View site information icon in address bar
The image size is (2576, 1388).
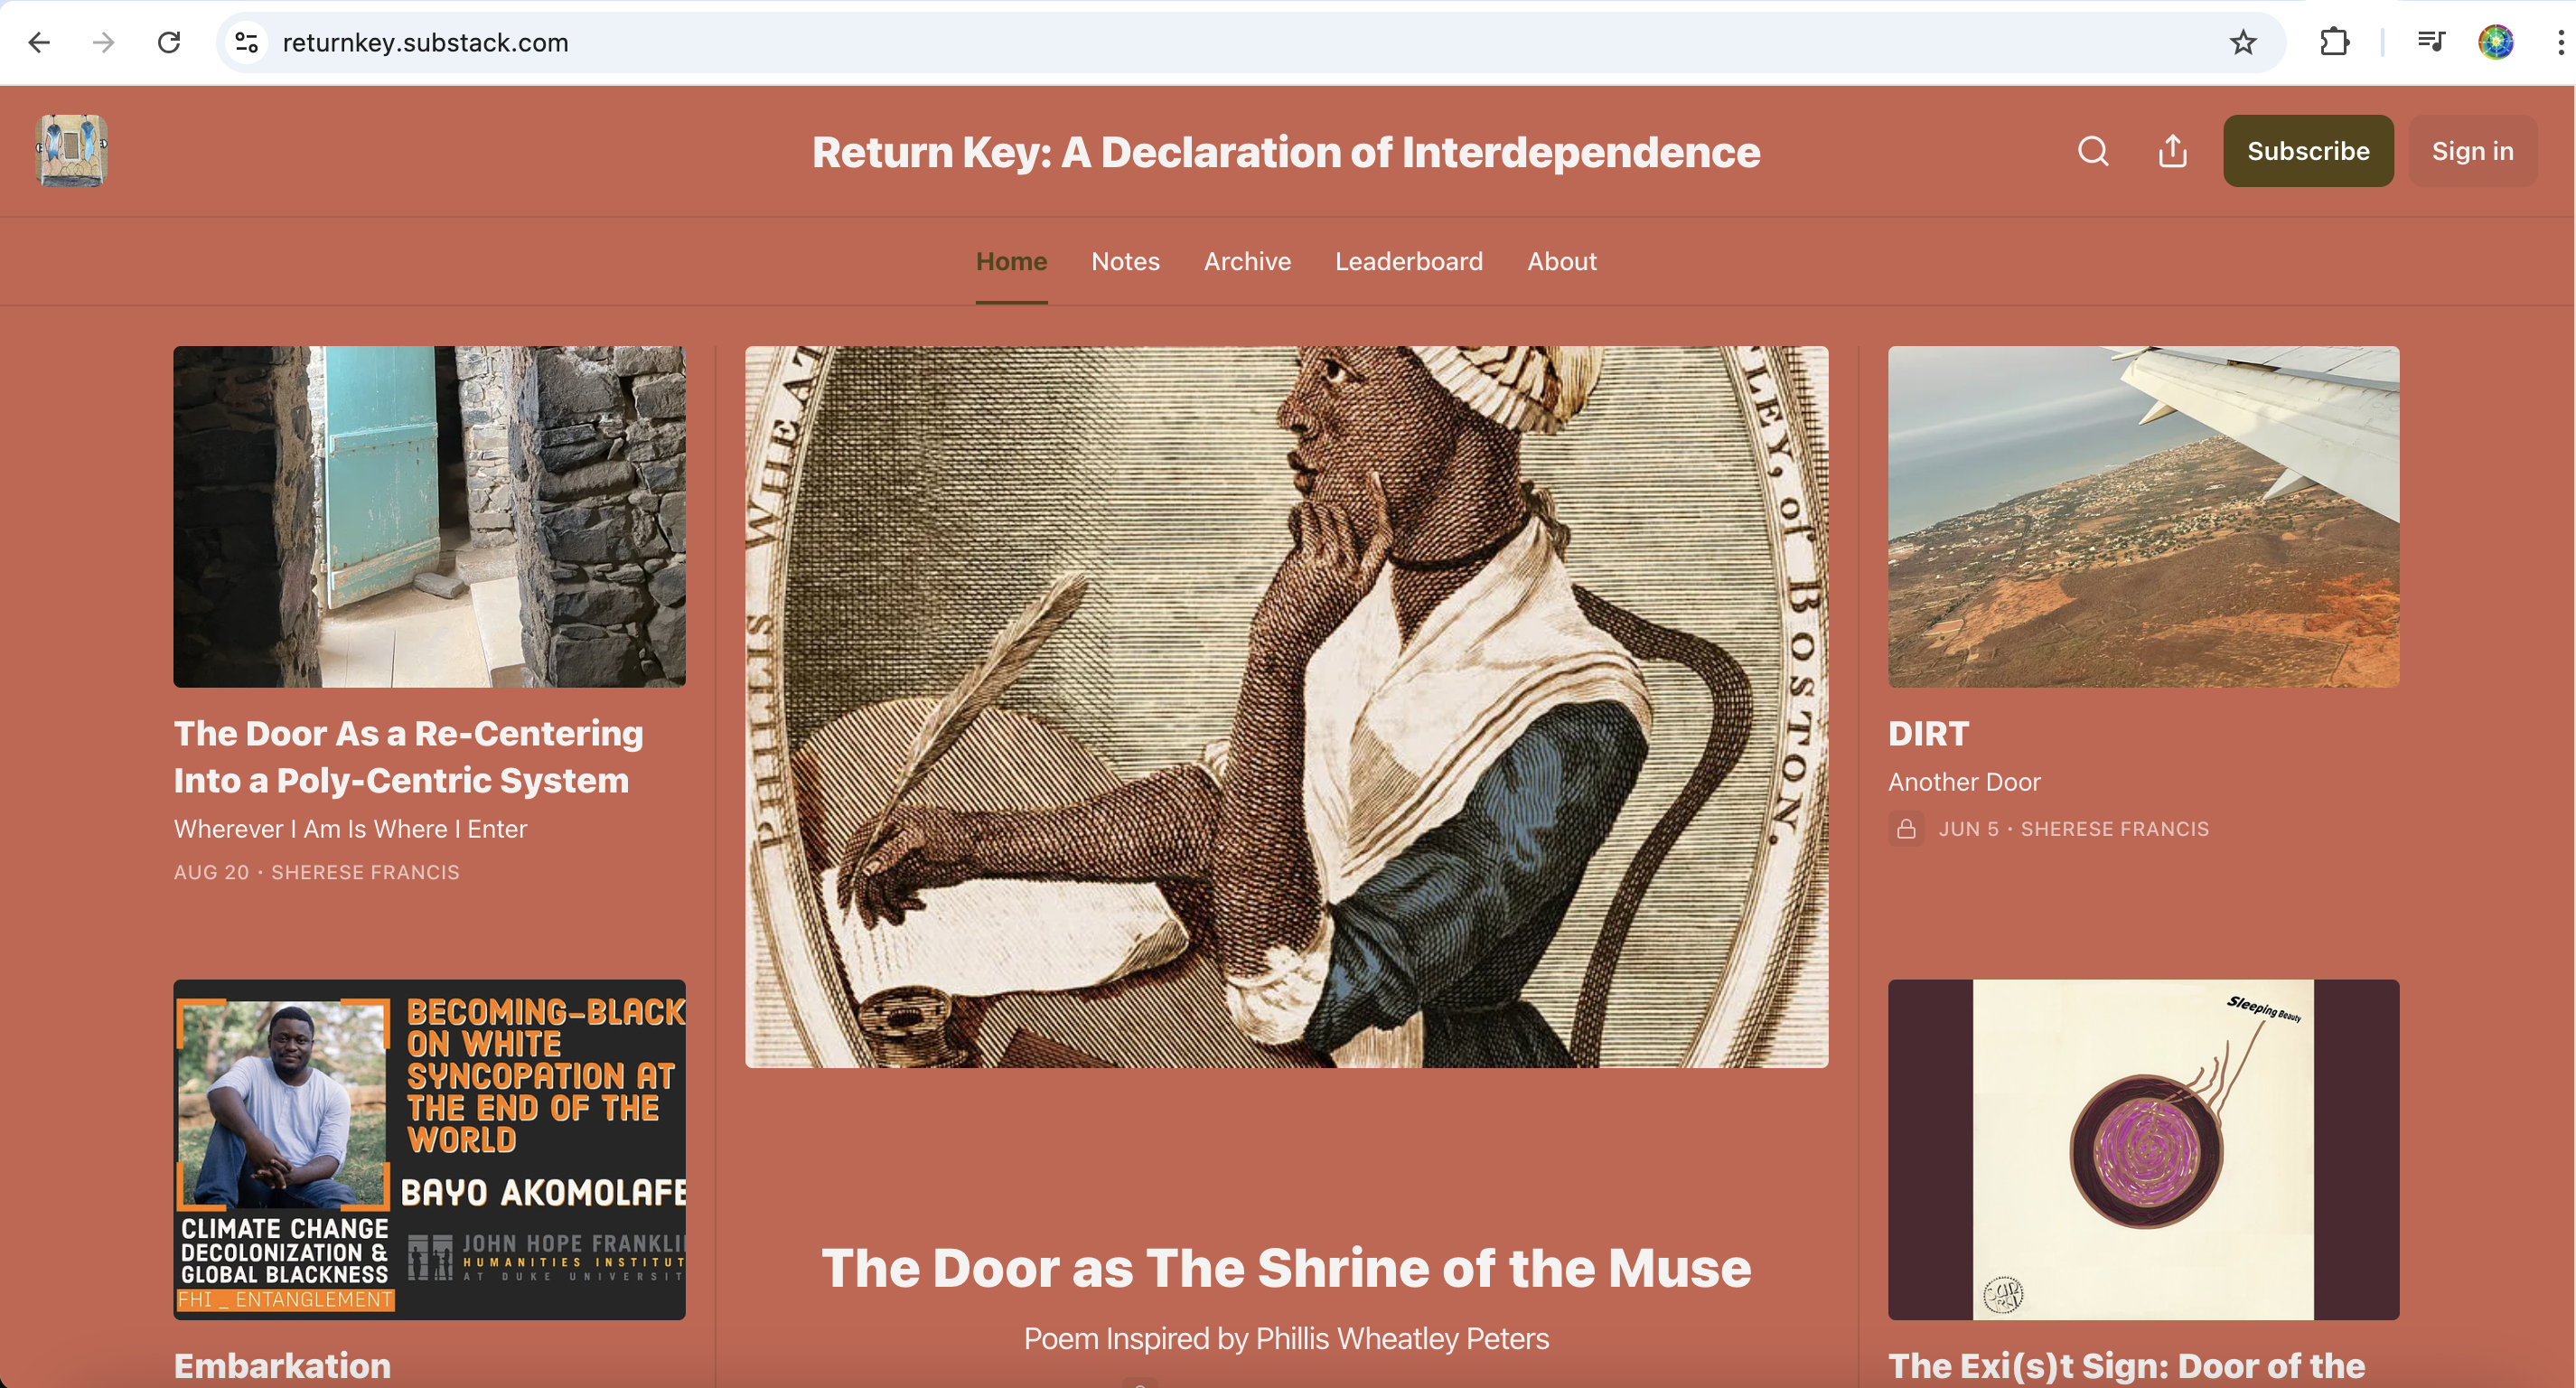[x=247, y=42]
